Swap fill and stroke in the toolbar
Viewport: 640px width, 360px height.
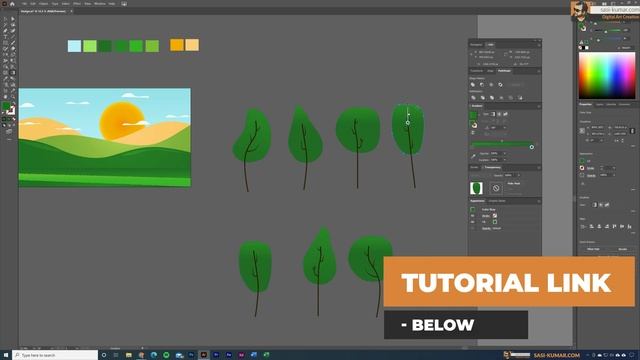pos(13,104)
